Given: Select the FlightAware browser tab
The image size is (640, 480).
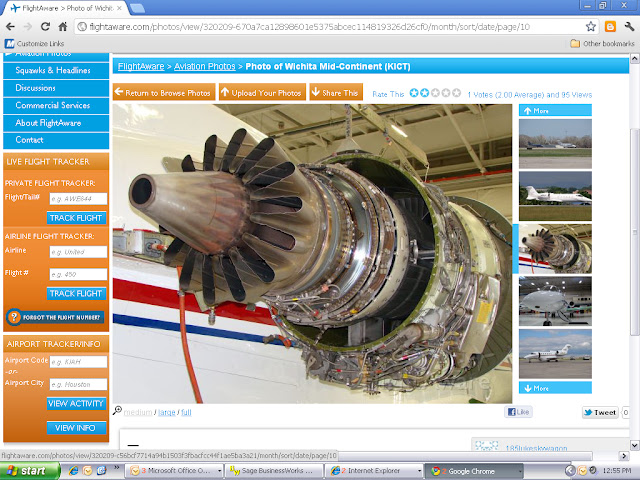Looking at the screenshot, I should 66,8.
